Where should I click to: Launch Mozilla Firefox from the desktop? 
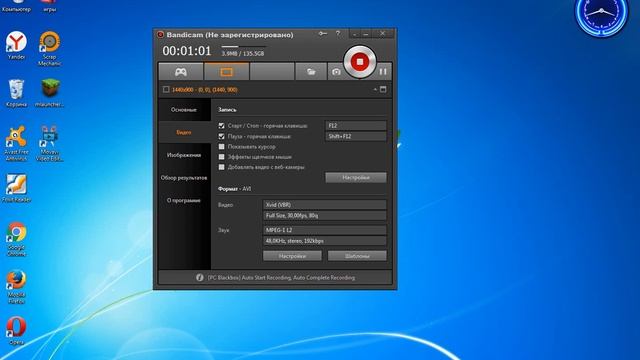point(16,287)
